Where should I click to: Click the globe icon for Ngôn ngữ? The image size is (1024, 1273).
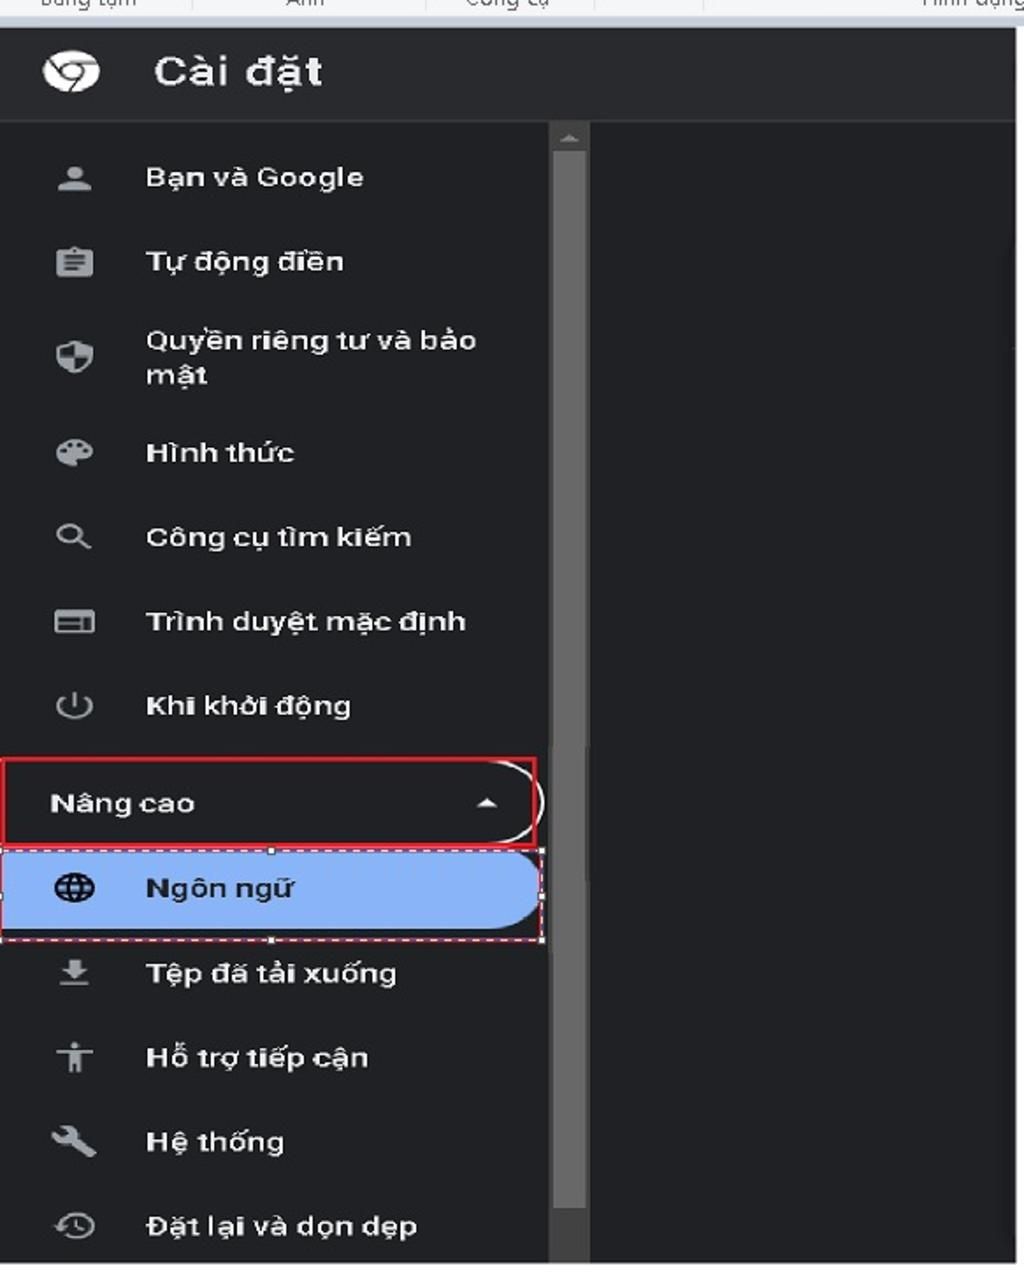tap(74, 888)
